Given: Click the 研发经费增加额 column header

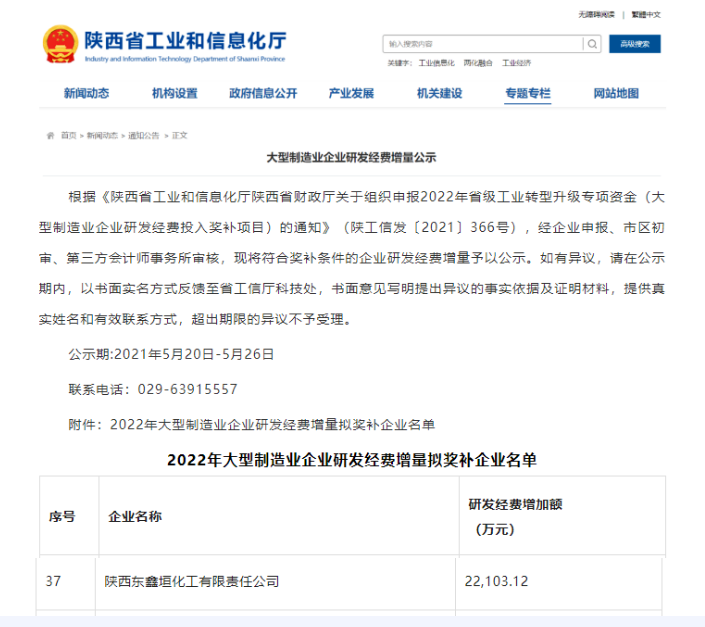Looking at the screenshot, I should tap(516, 504).
